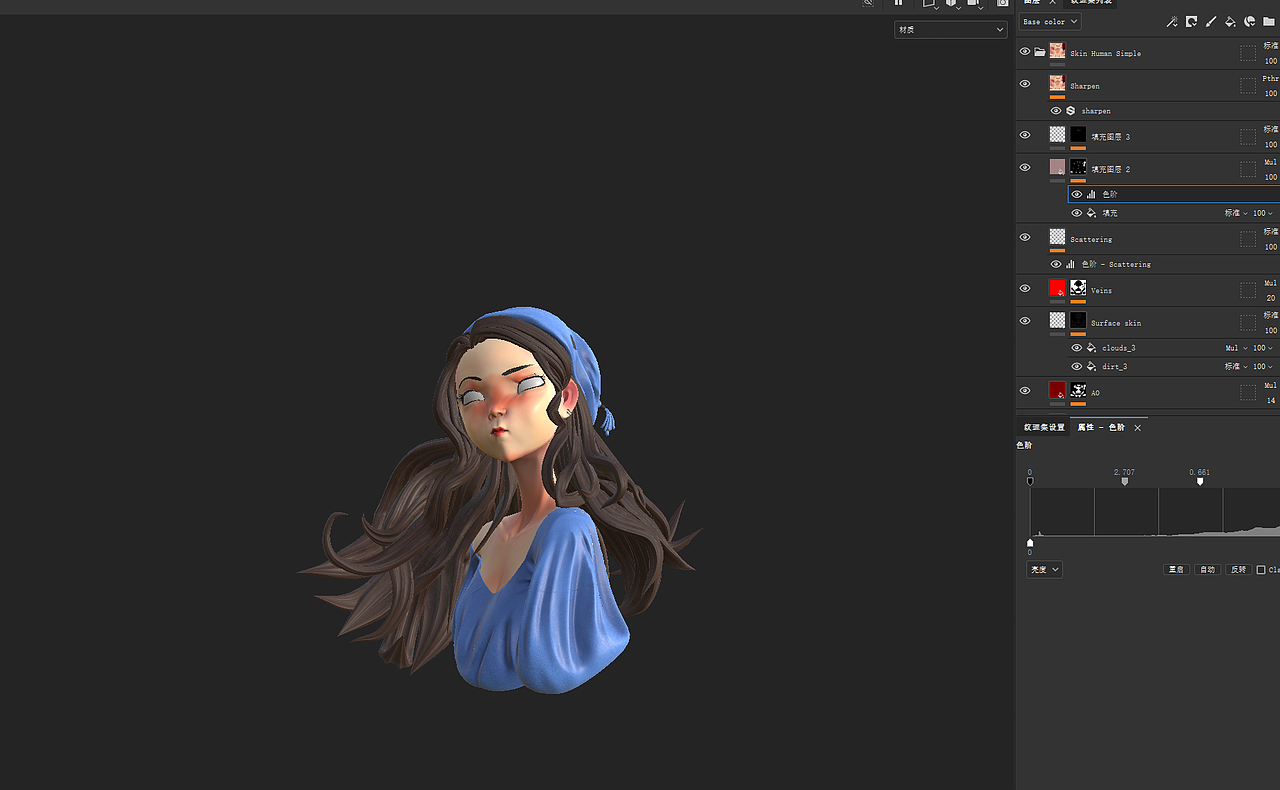Toggle visibility of sharpen filter effect
This screenshot has width=1280, height=790.
(1055, 111)
